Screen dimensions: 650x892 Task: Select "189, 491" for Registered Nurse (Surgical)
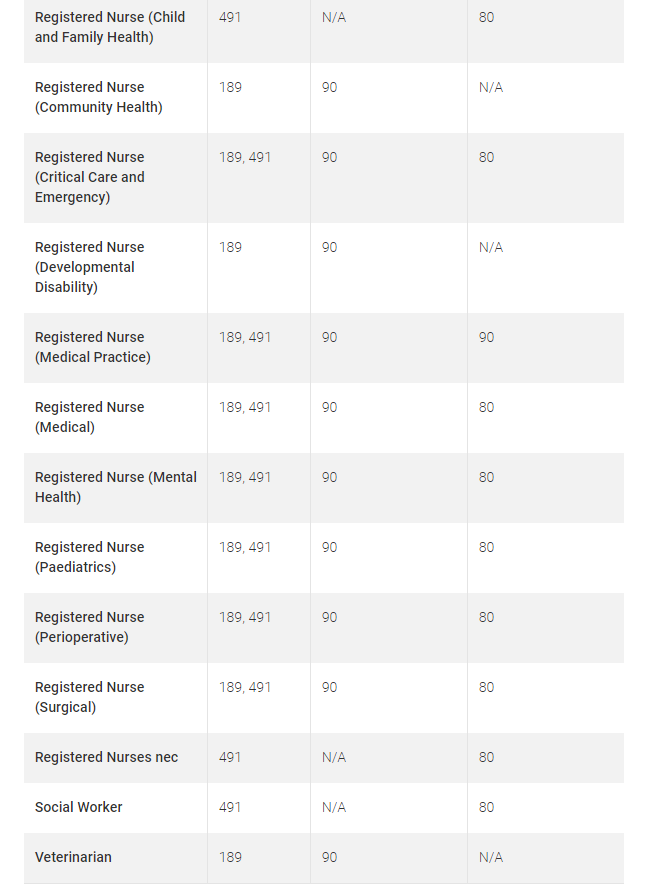pos(245,687)
